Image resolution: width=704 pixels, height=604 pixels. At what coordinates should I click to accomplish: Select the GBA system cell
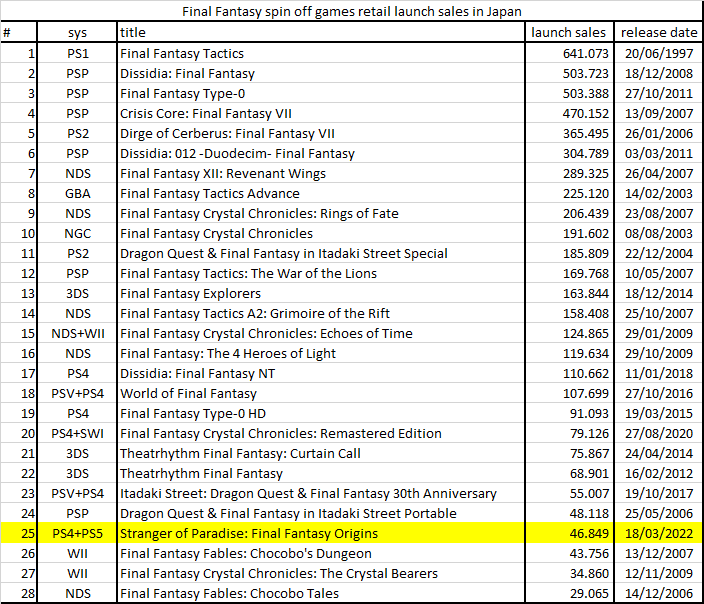pos(77,193)
